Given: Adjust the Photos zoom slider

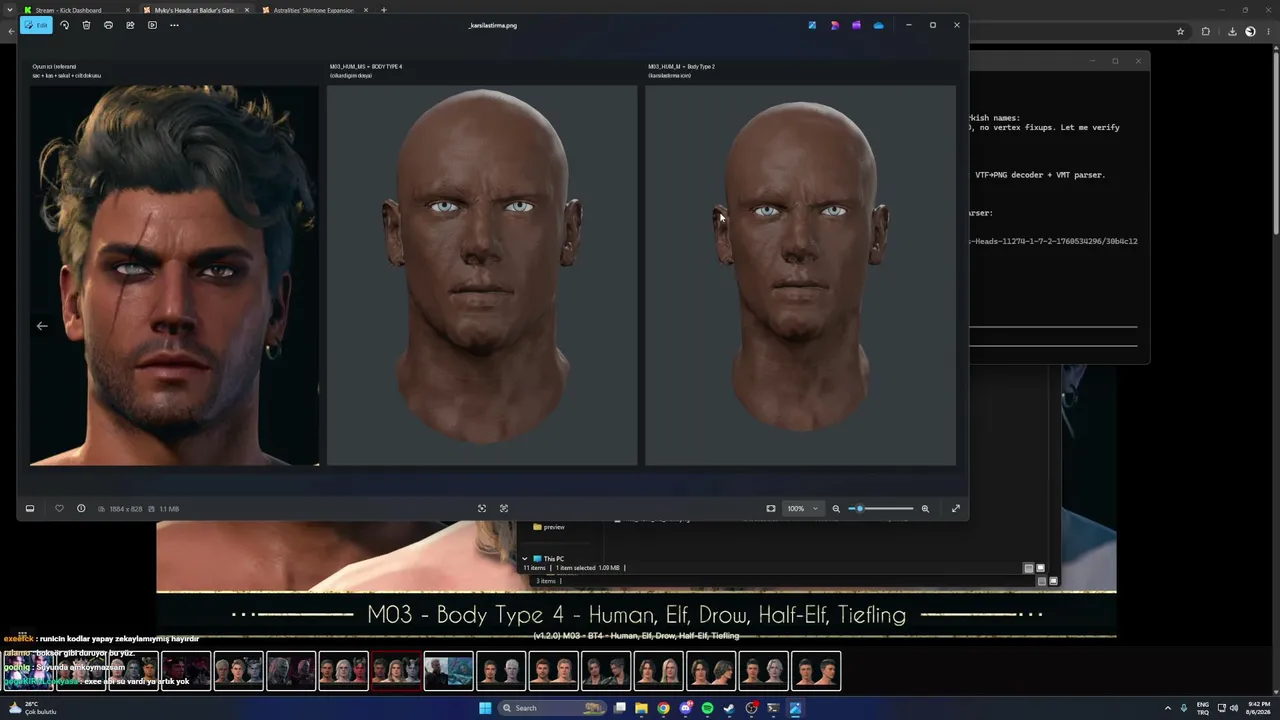Looking at the screenshot, I should click(881, 509).
